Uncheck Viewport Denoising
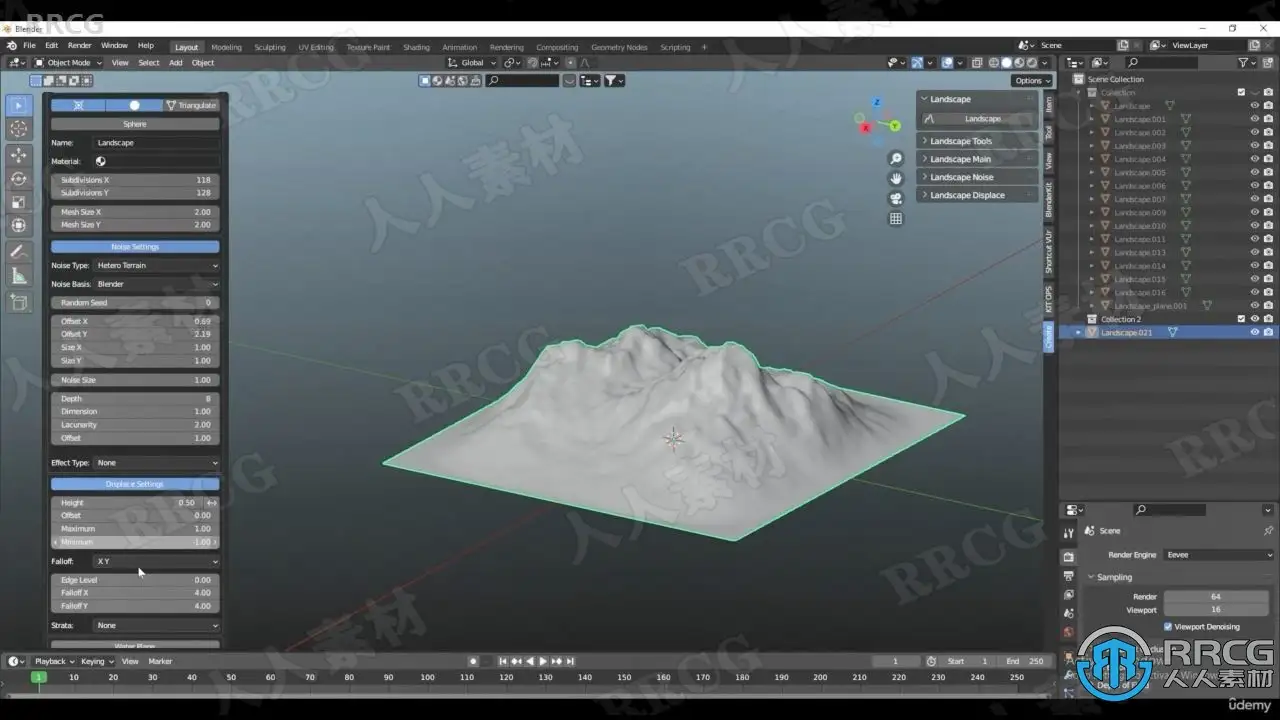 coord(1168,627)
